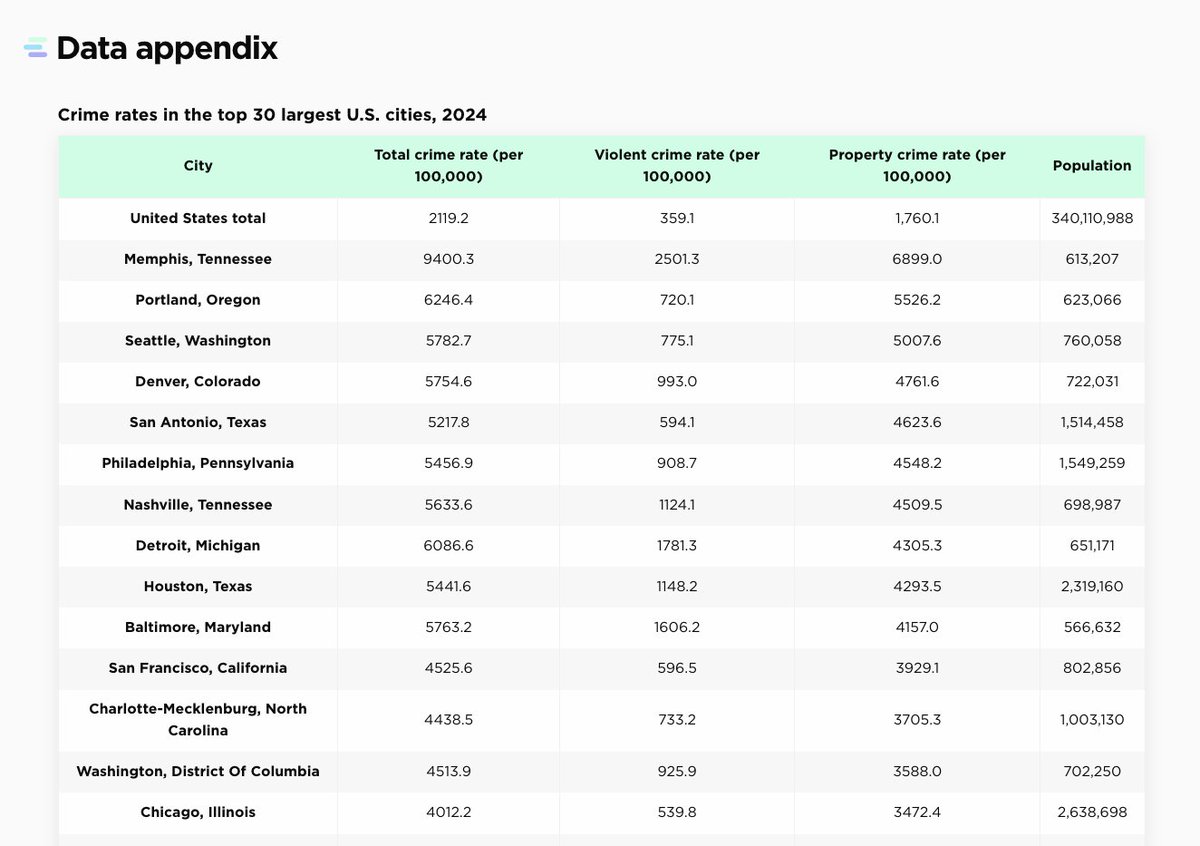Click Detroit total crime rate 6086.6
The image size is (1200, 846).
point(448,546)
